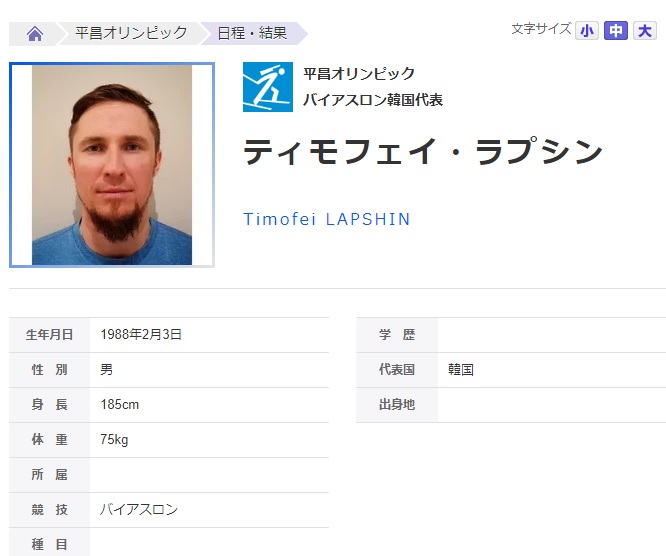The height and width of the screenshot is (556, 666).
Task: Click the ティモフェイ・ラプシン heading
Action: (423, 152)
